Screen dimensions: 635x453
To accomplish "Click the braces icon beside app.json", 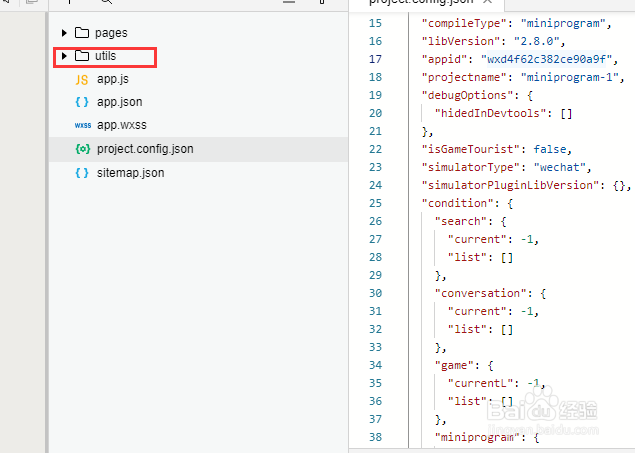I will point(82,102).
